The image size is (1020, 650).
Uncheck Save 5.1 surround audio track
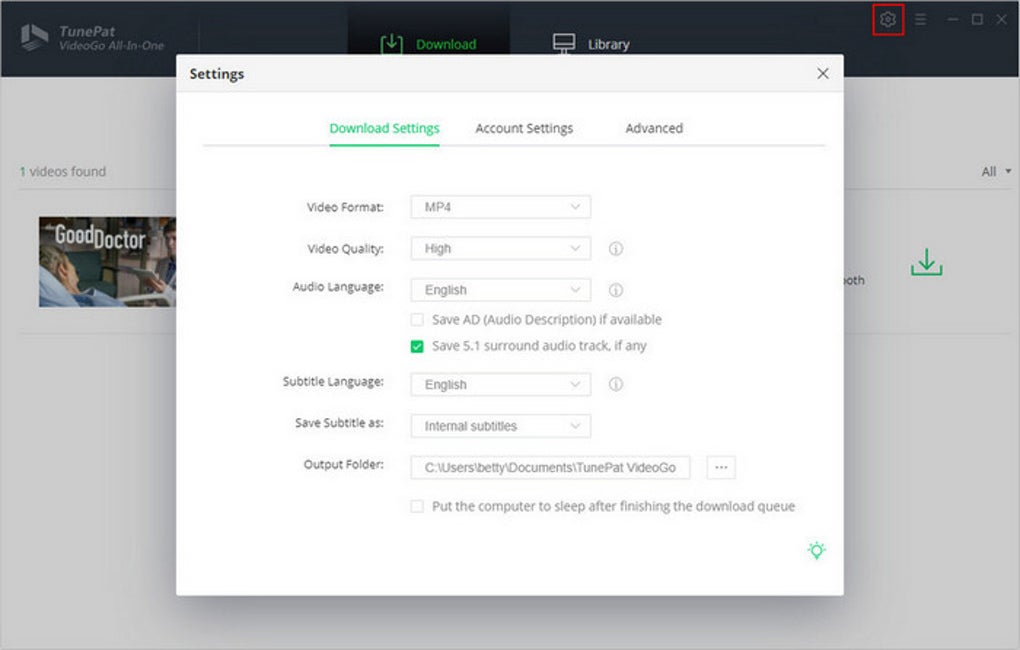pos(417,345)
